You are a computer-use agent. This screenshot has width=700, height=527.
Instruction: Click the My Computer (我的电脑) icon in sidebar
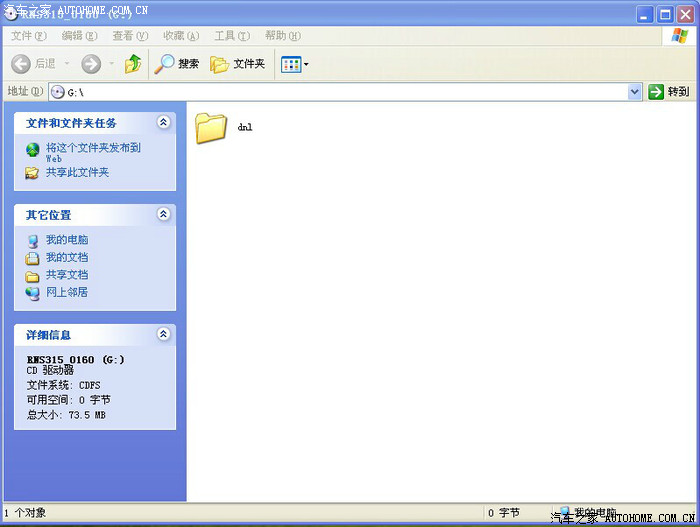33,240
